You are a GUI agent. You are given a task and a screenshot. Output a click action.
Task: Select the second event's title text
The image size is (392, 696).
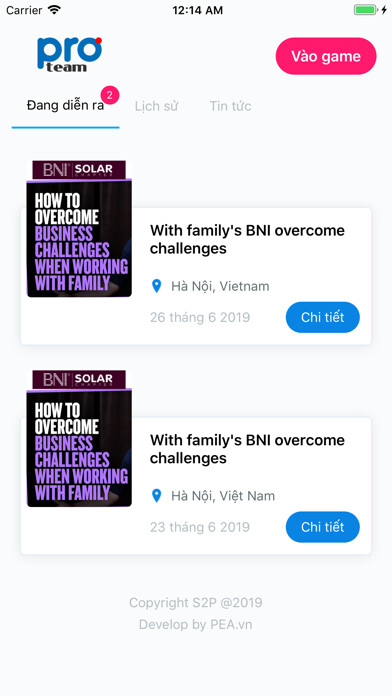pos(247,449)
